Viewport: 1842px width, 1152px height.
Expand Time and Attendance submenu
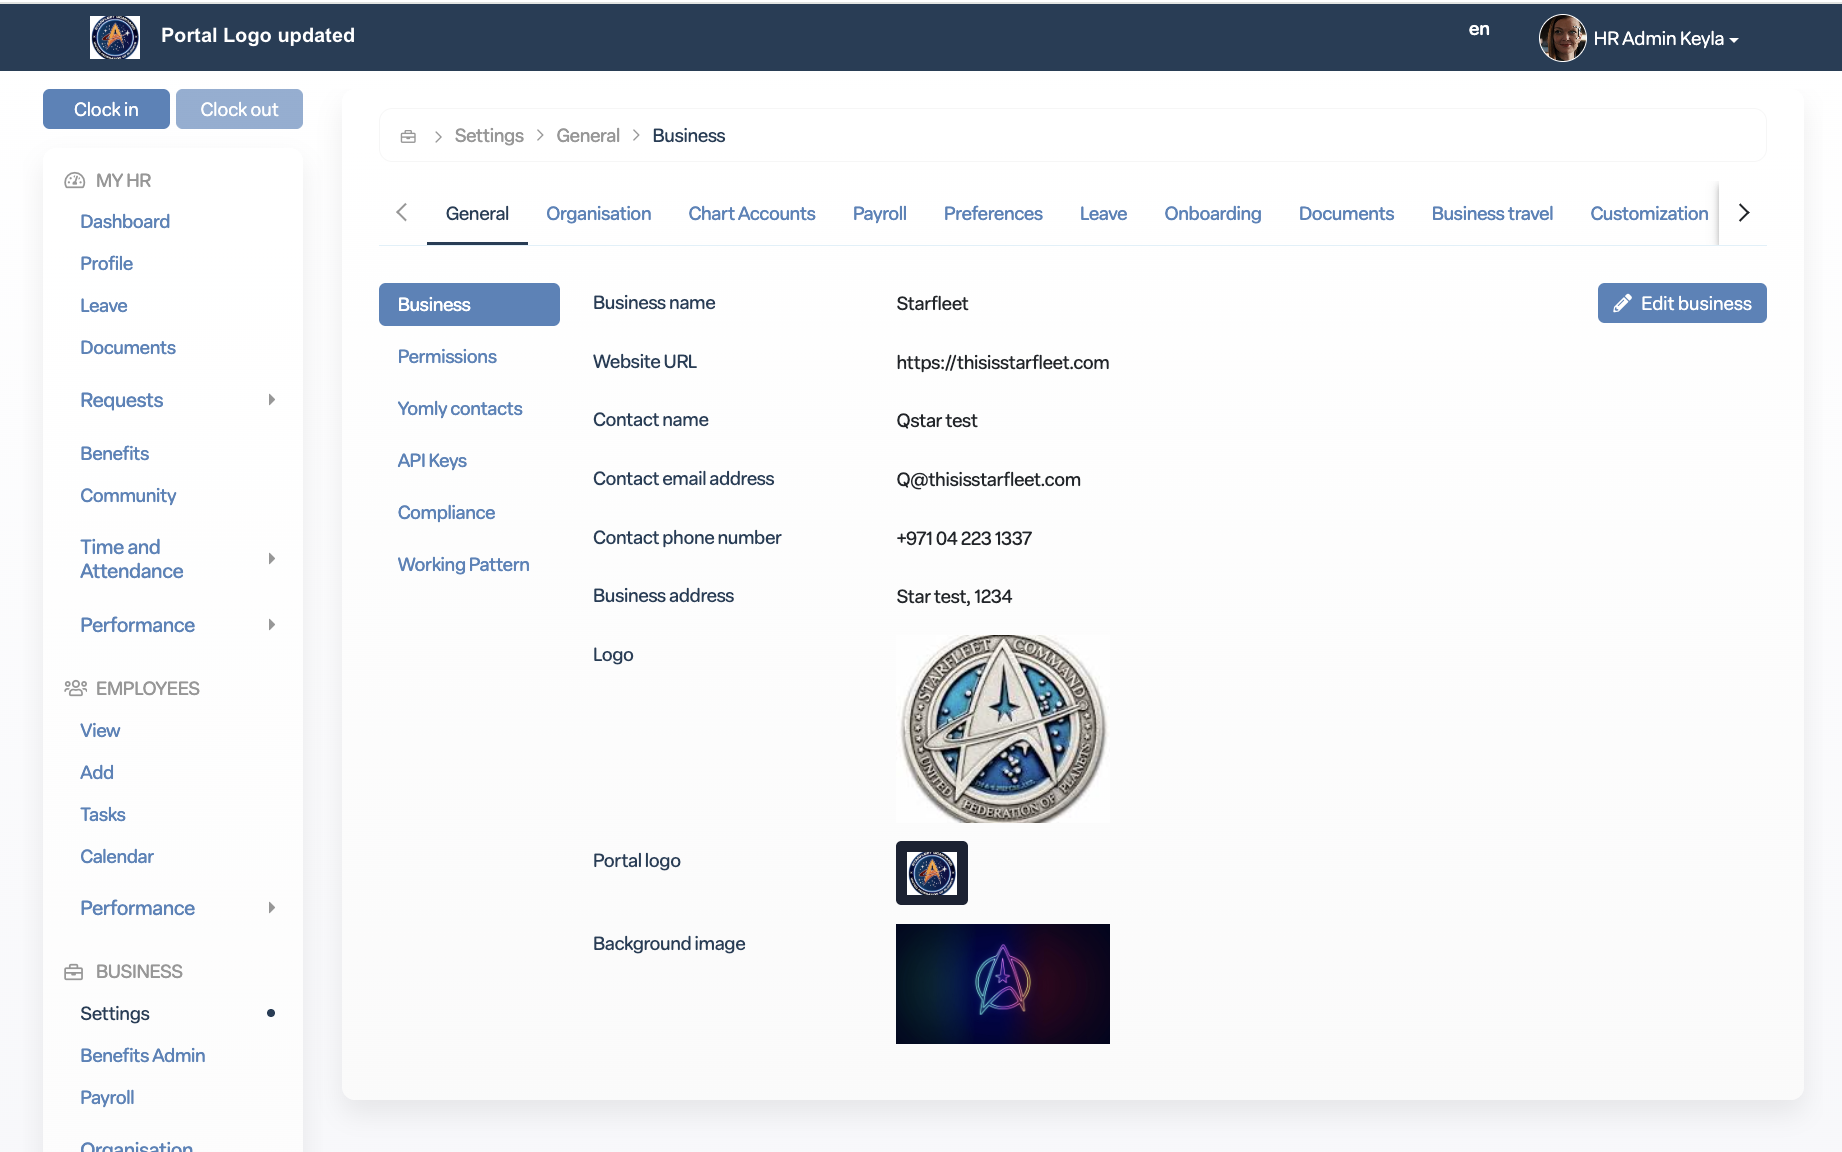point(271,559)
